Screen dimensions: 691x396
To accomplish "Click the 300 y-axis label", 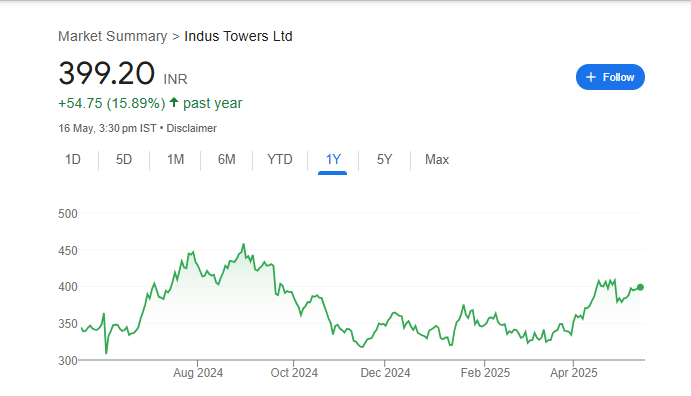I will click(x=68, y=361).
